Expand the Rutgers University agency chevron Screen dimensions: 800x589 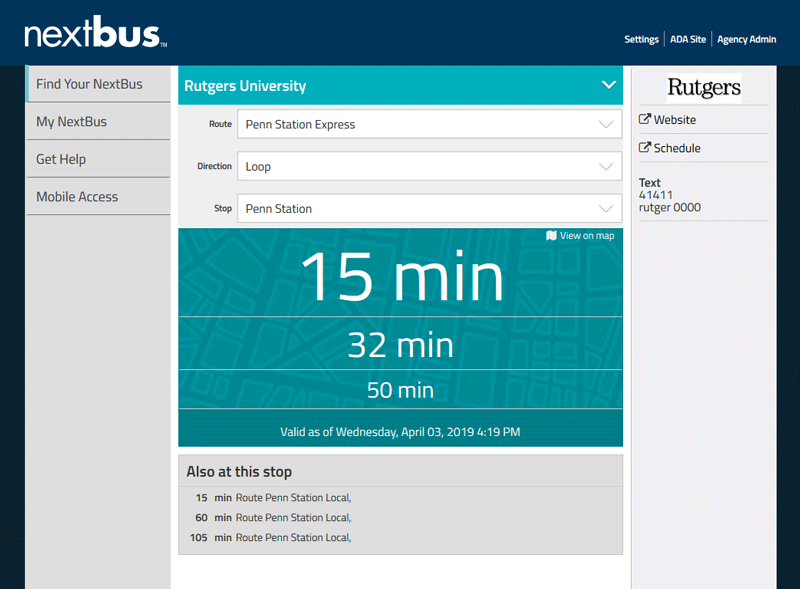pos(609,85)
